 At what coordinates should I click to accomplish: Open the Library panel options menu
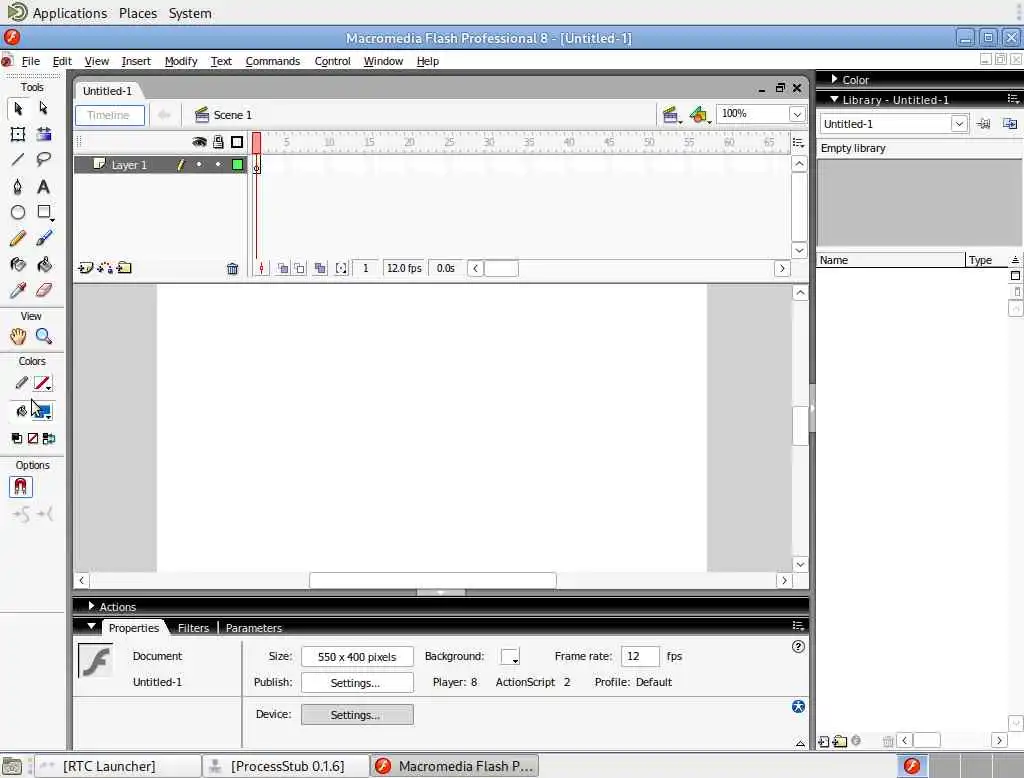tap(1013, 99)
